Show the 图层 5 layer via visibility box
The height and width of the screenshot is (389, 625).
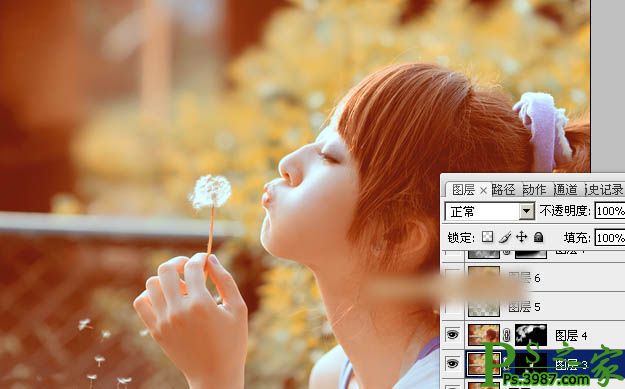click(x=452, y=306)
